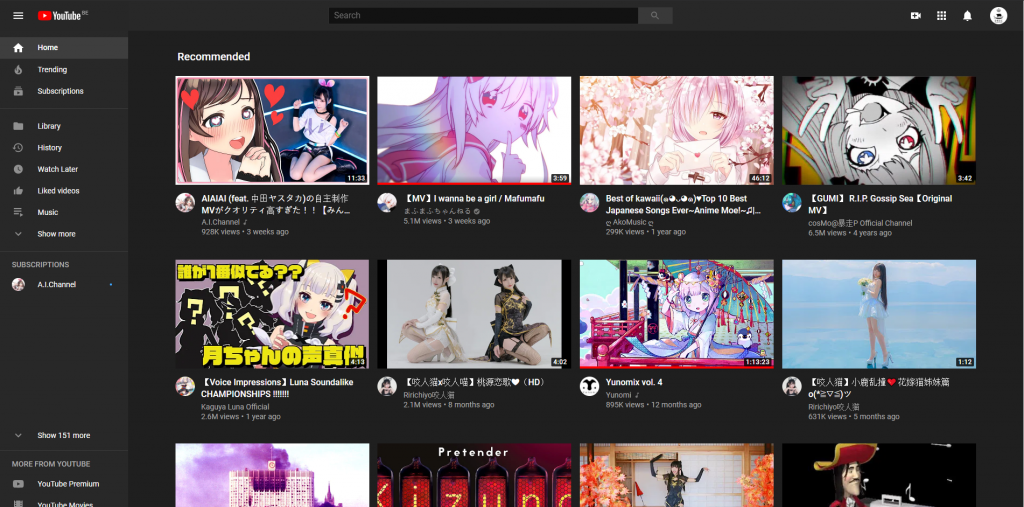The height and width of the screenshot is (507, 1024).
Task: Open GUMI R.I.P. Gossip Sea title link
Action: coord(880,204)
